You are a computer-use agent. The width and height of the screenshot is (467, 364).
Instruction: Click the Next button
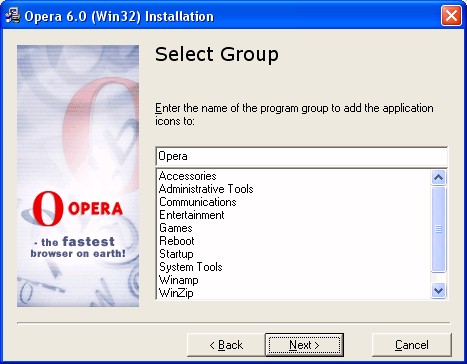click(x=304, y=345)
